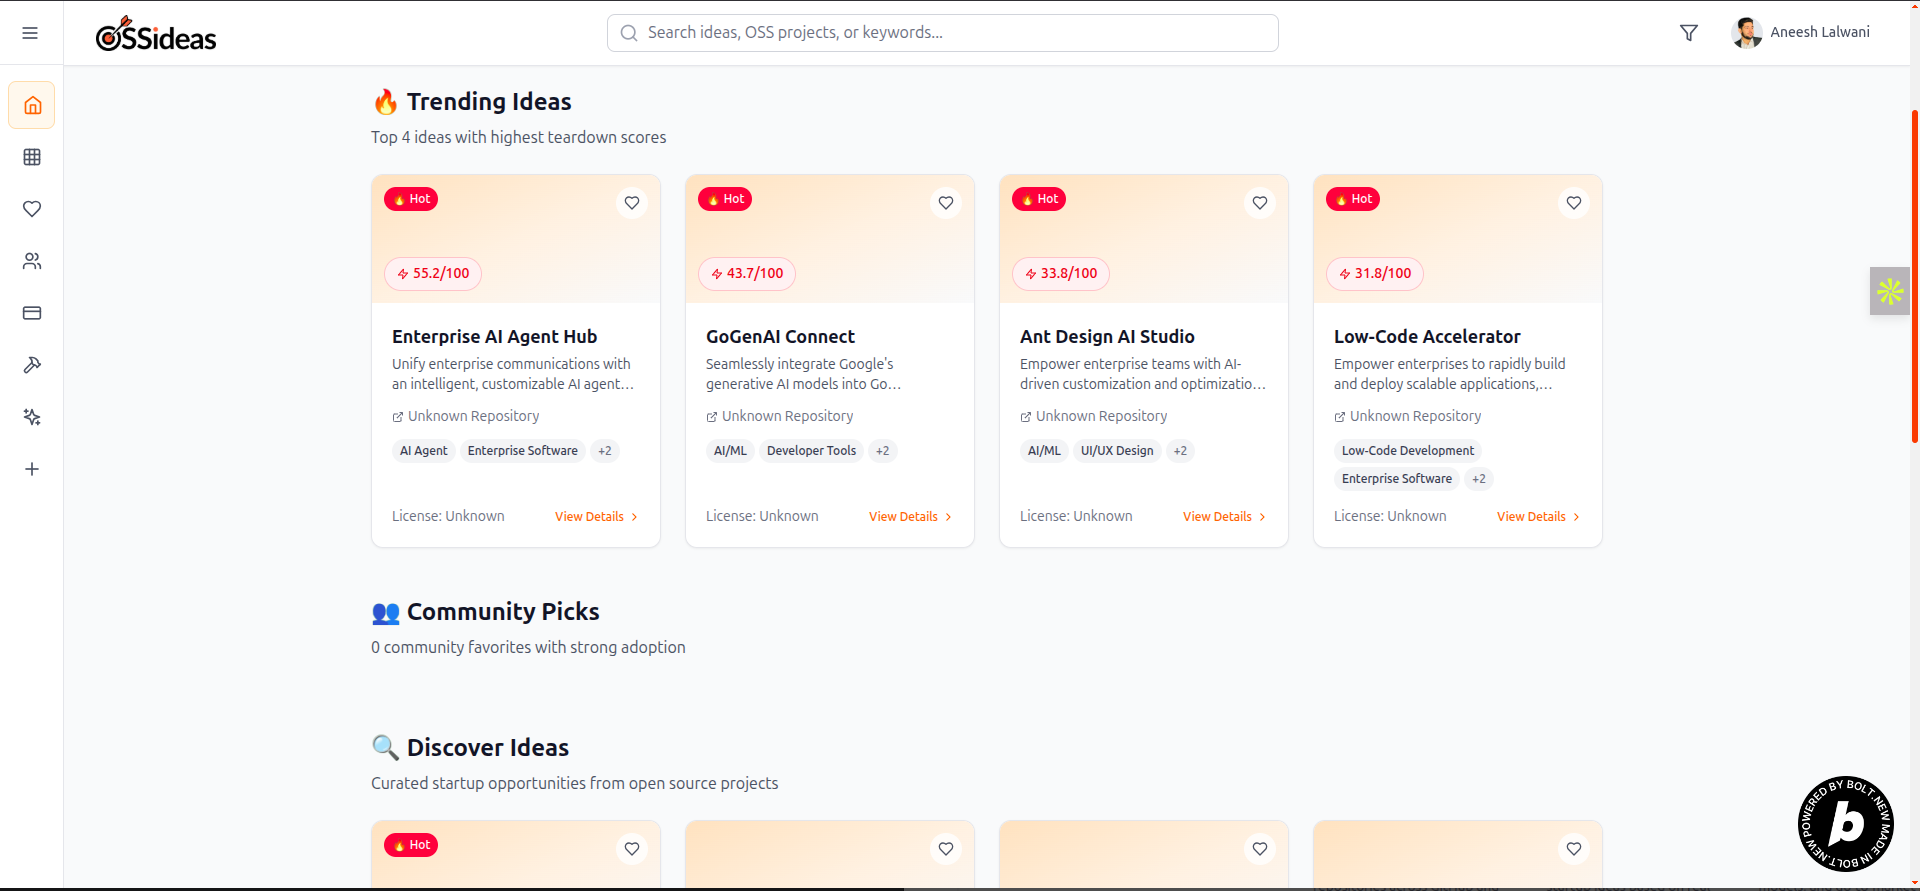
Task: Open the home sidebar icon
Action: click(x=32, y=105)
